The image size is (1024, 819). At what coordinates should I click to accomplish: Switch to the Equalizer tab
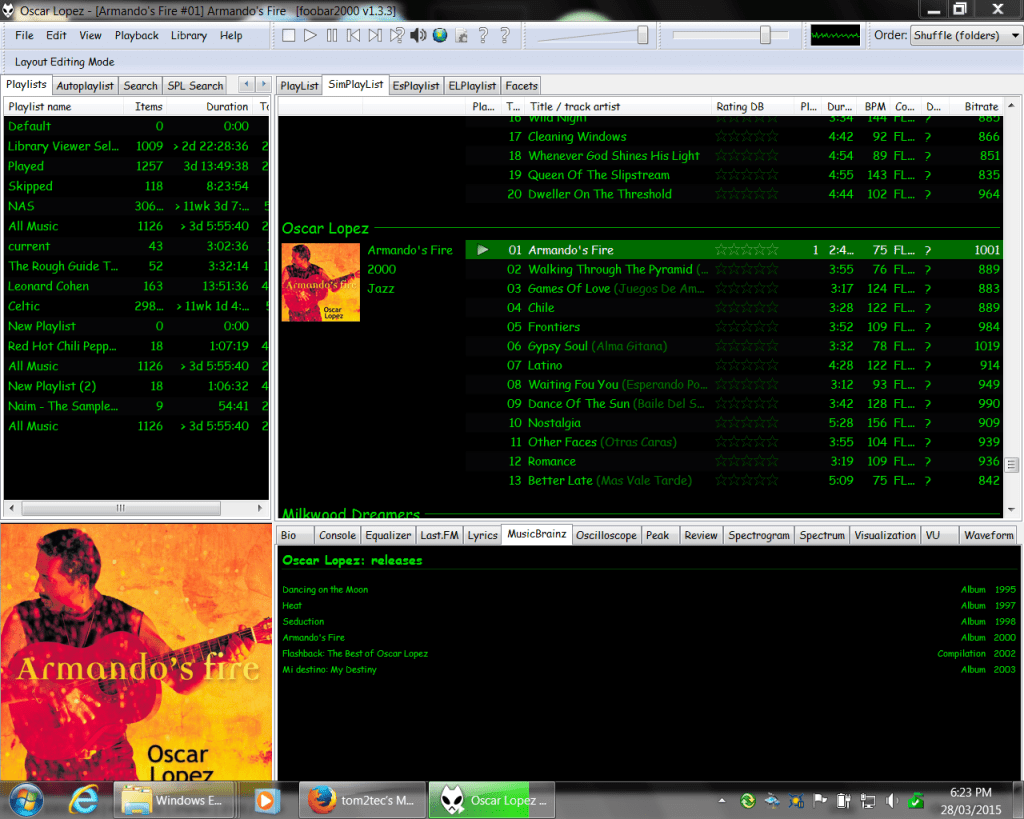click(x=387, y=535)
